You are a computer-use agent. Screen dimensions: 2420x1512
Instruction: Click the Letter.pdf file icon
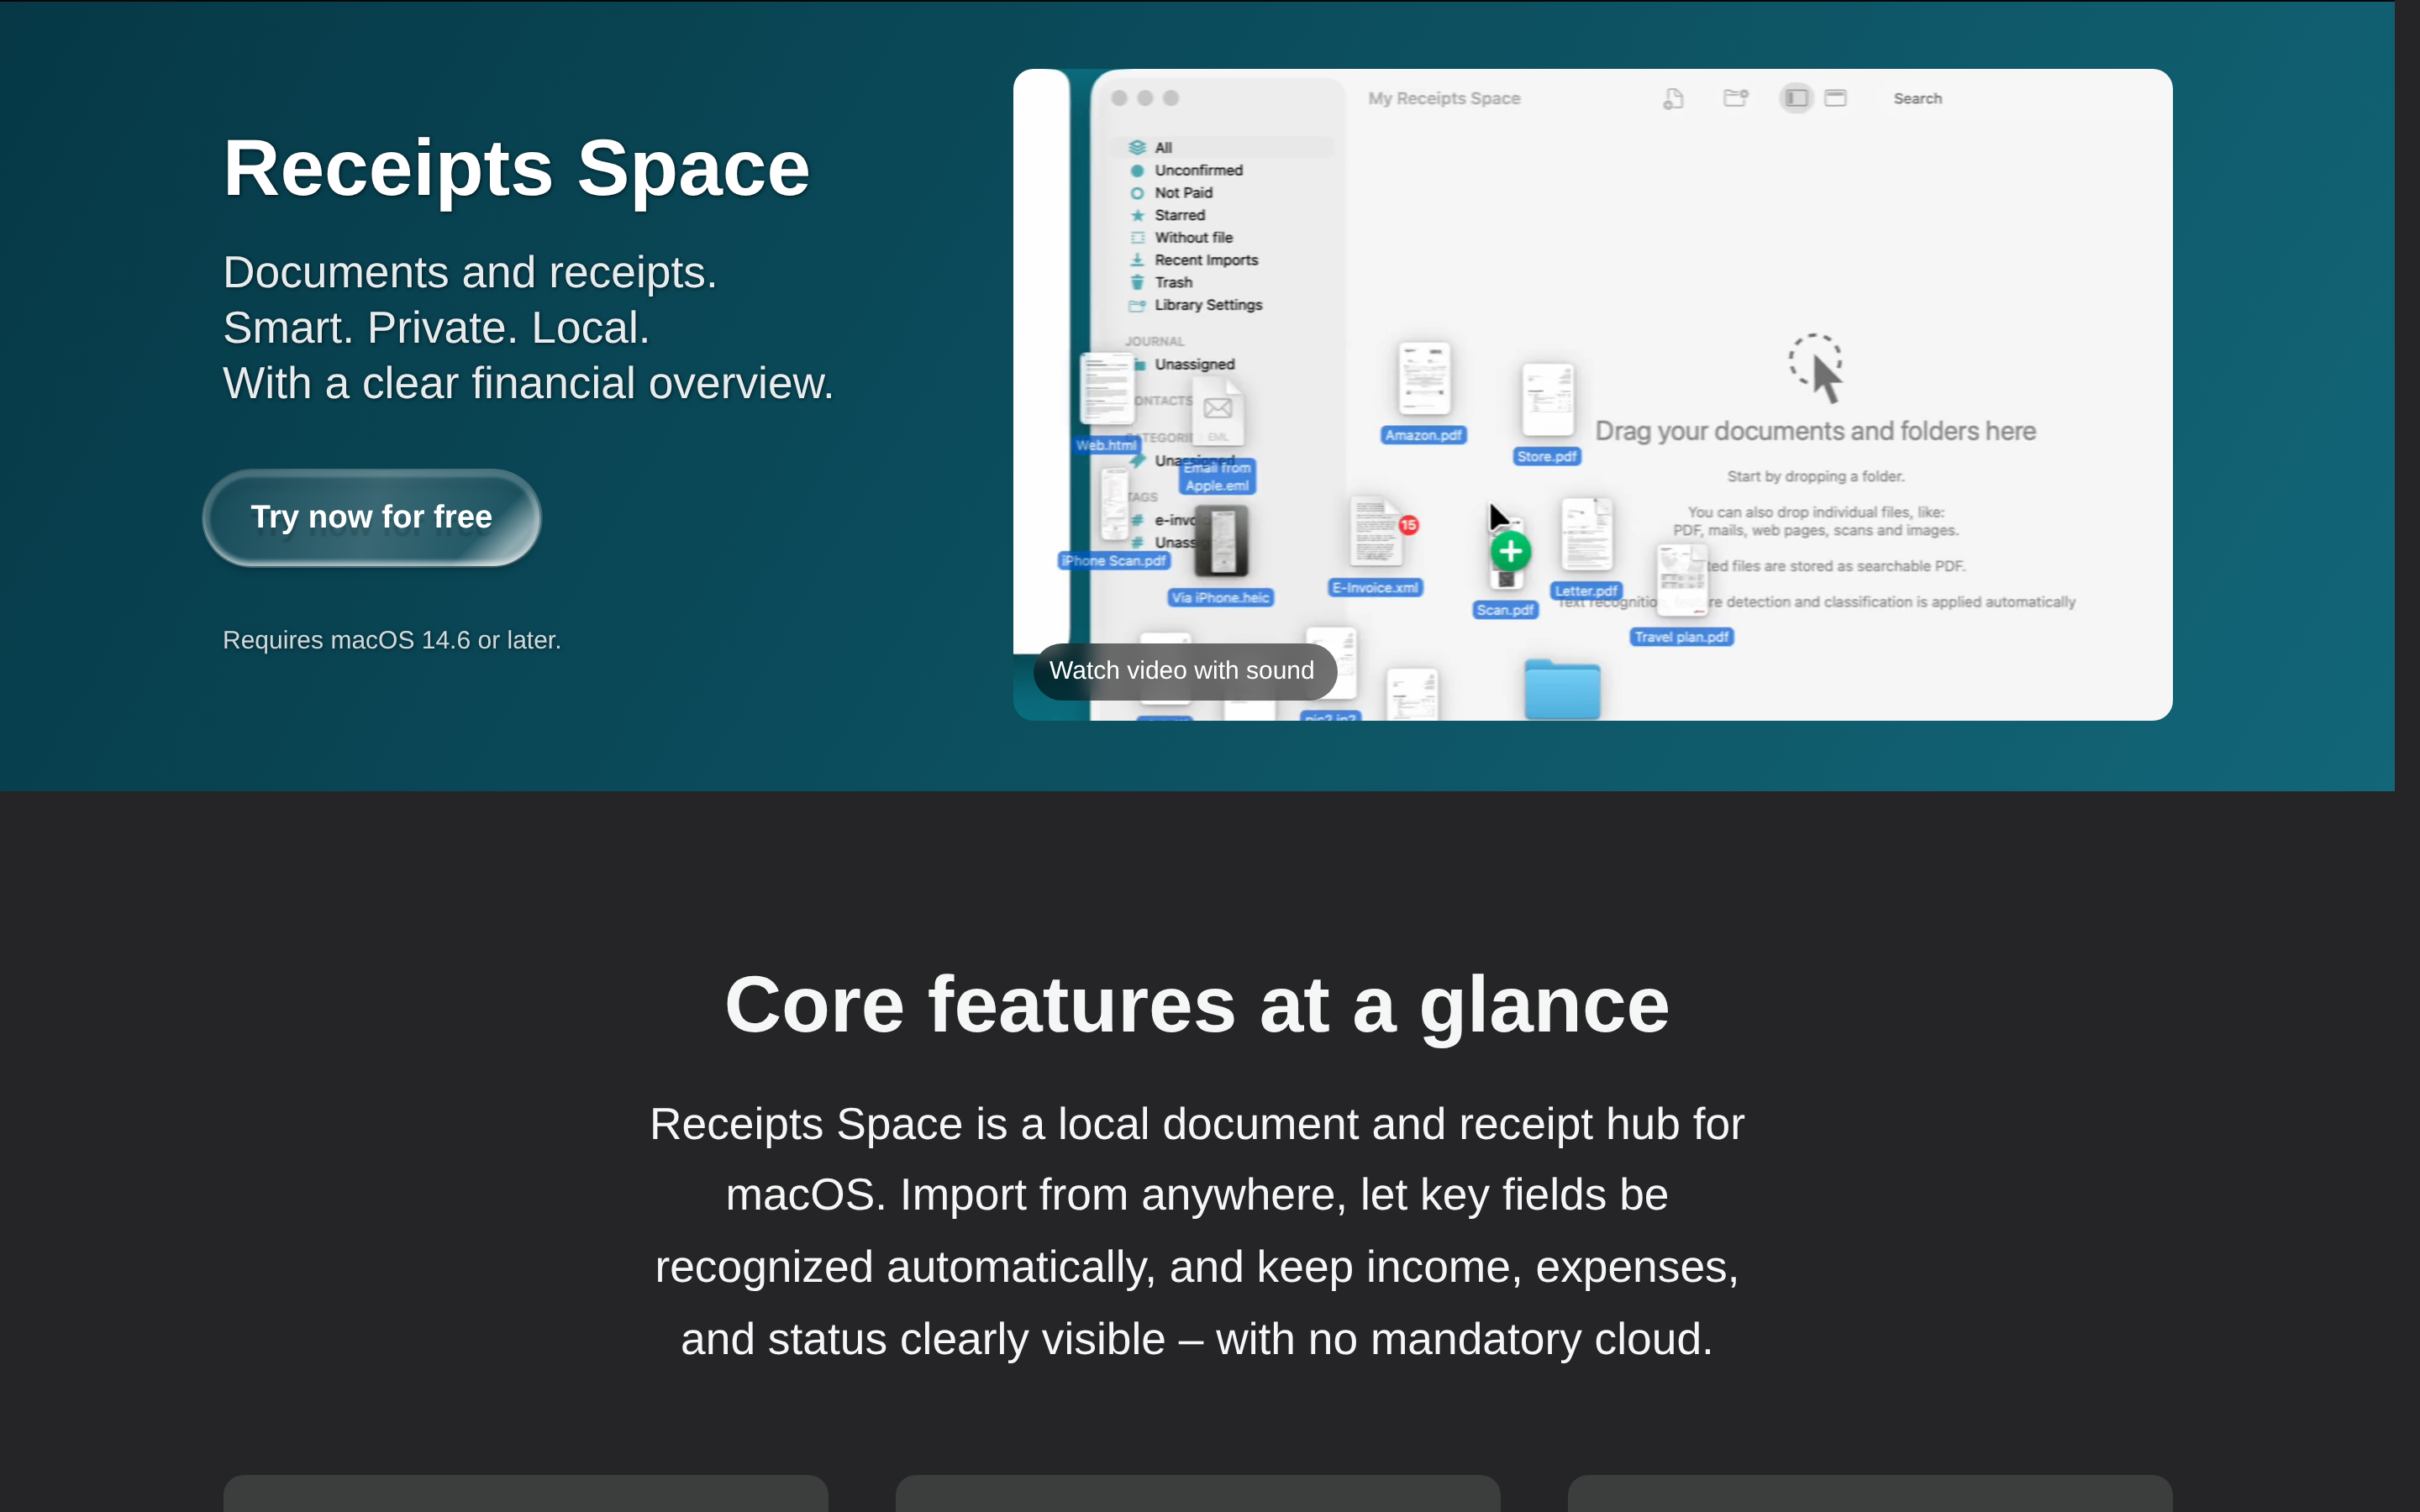pos(1587,535)
